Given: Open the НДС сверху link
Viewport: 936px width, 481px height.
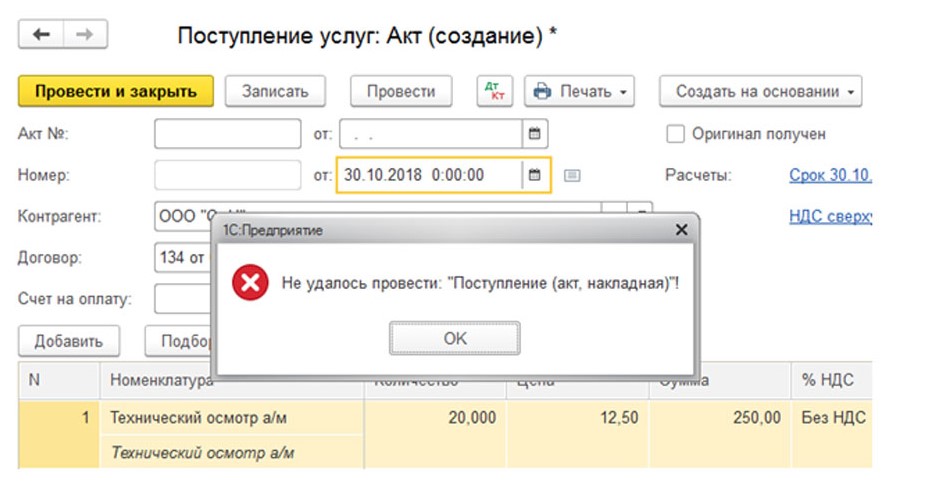Looking at the screenshot, I should coord(830,217).
